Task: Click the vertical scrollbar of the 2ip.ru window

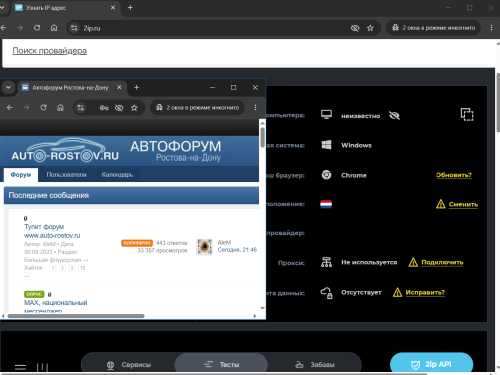Action: click(x=498, y=103)
